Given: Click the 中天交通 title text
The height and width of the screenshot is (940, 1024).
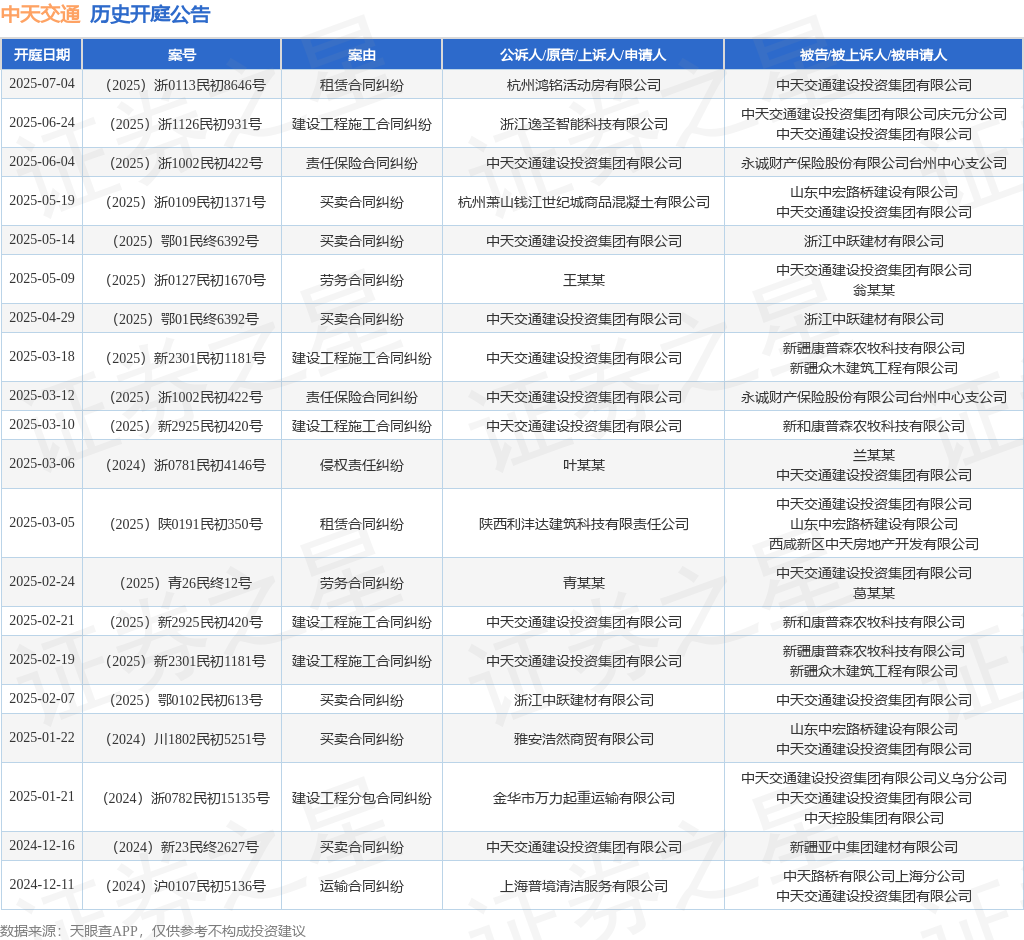Looking at the screenshot, I should pos(40,14).
